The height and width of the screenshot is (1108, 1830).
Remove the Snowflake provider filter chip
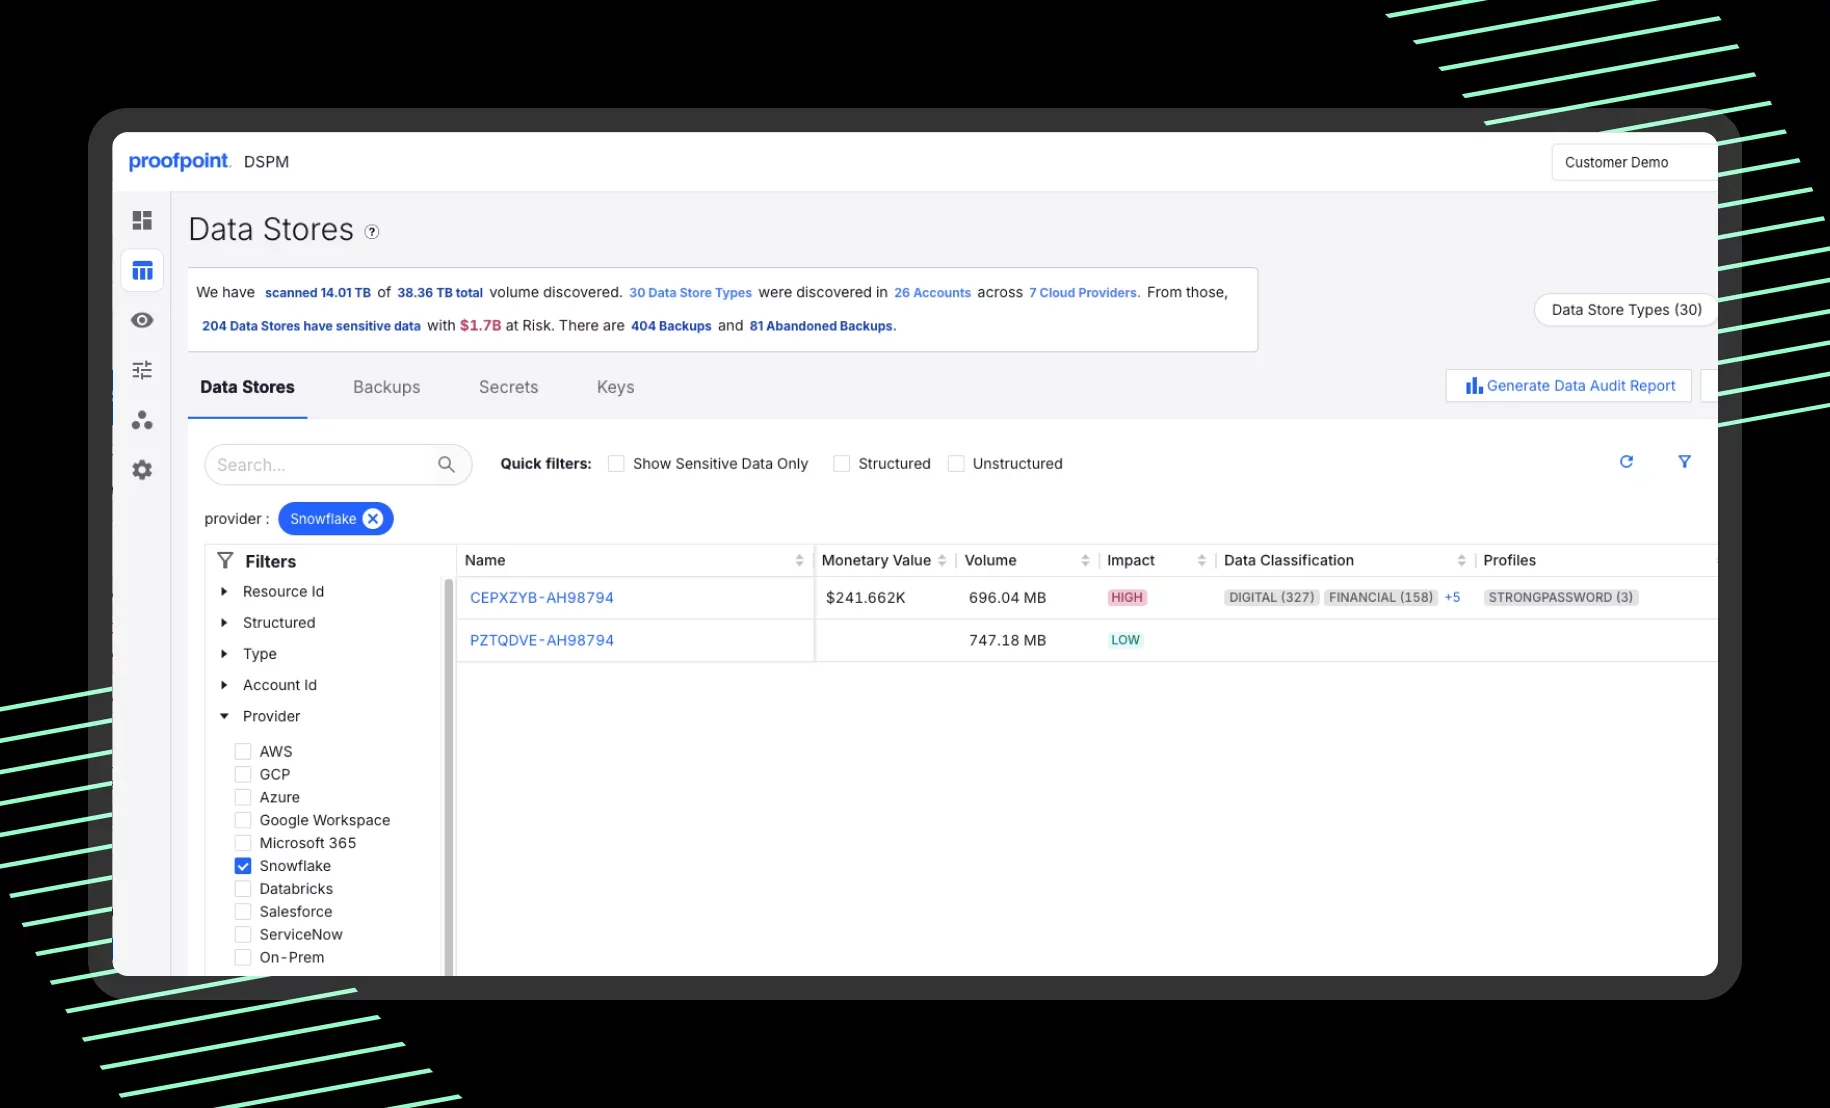pyautogui.click(x=373, y=519)
